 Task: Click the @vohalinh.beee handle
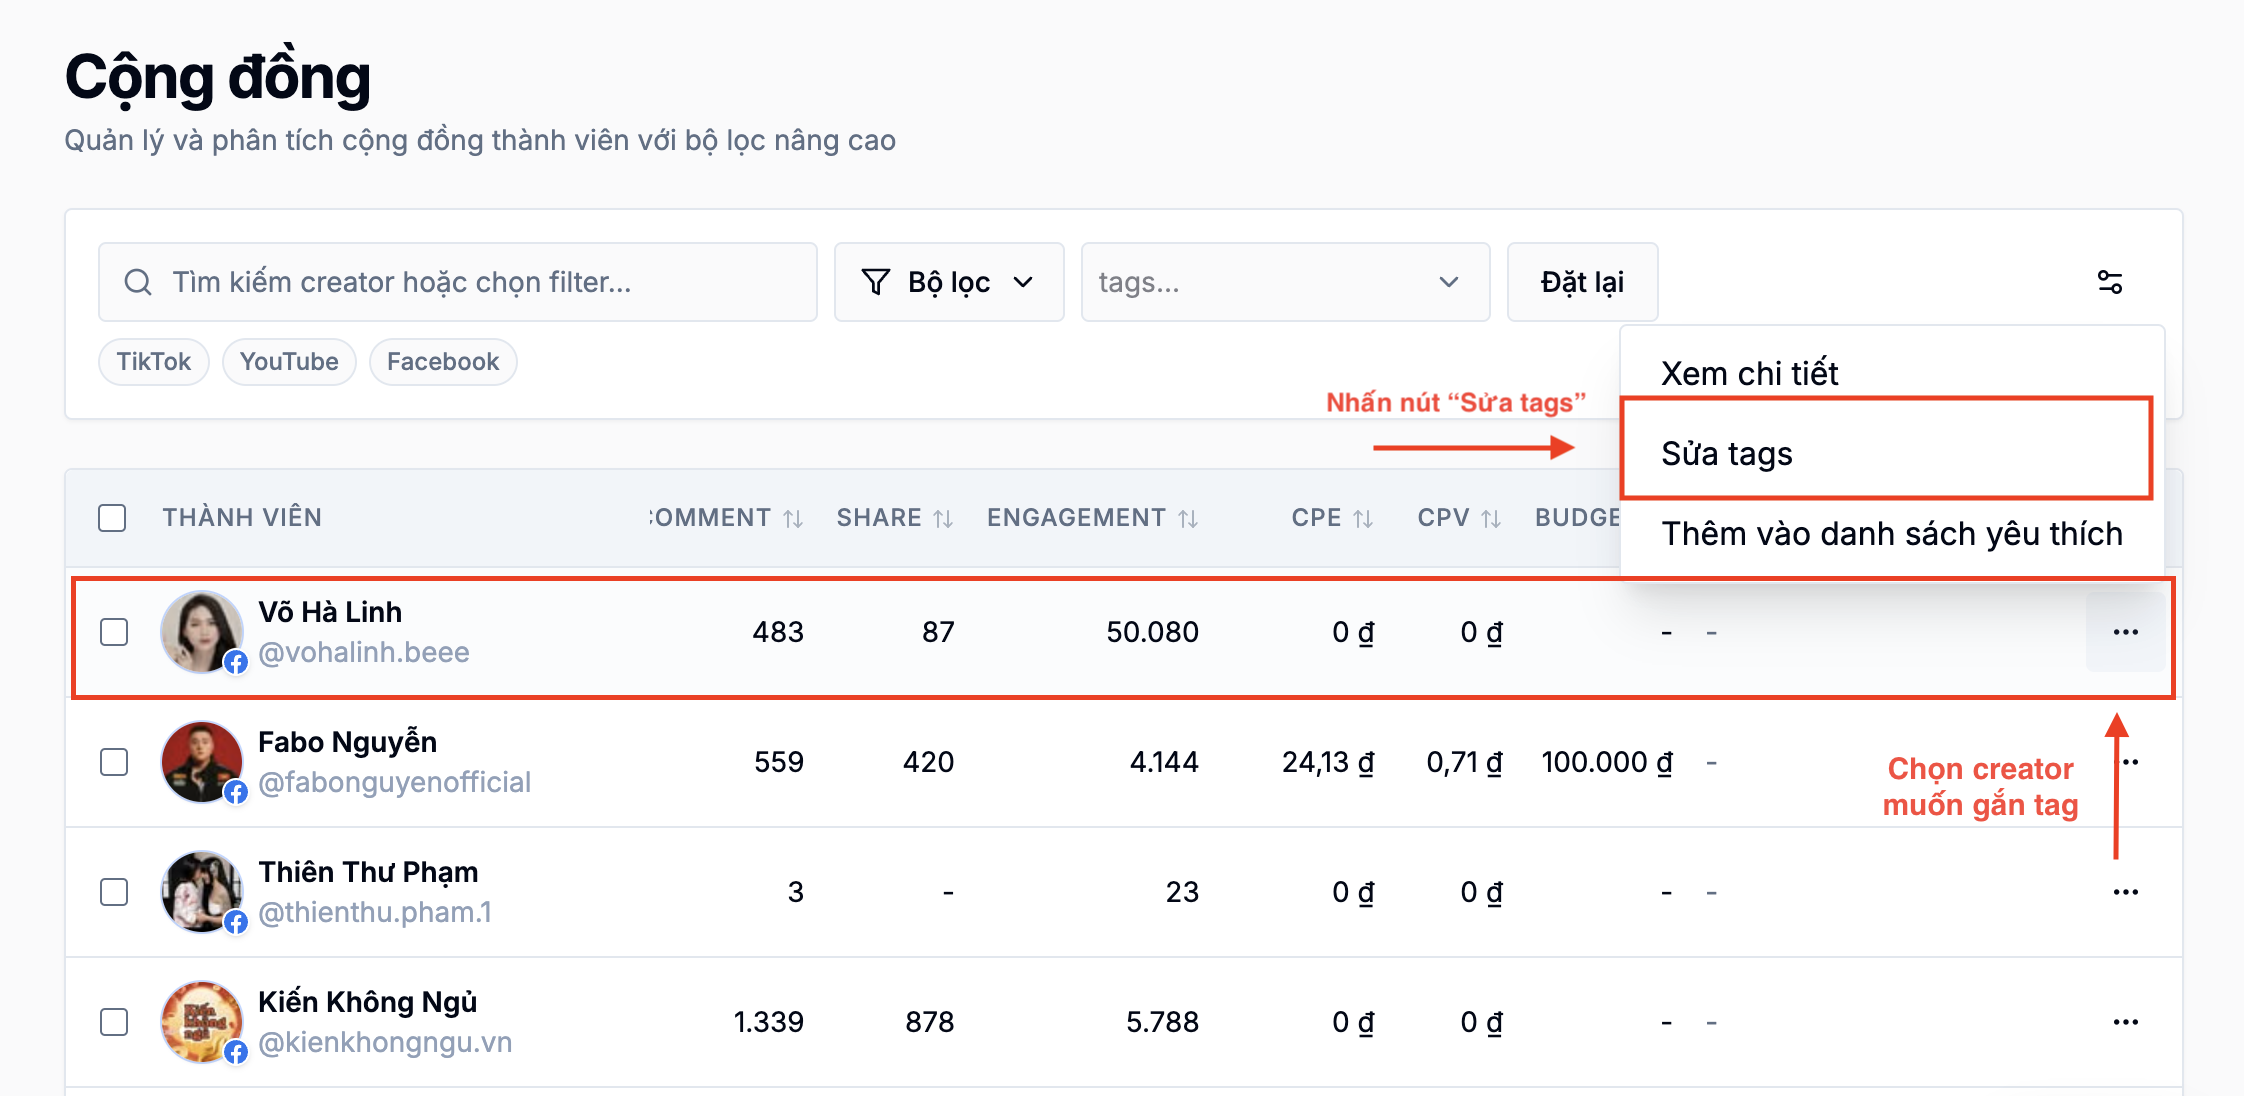pyautogui.click(x=364, y=652)
